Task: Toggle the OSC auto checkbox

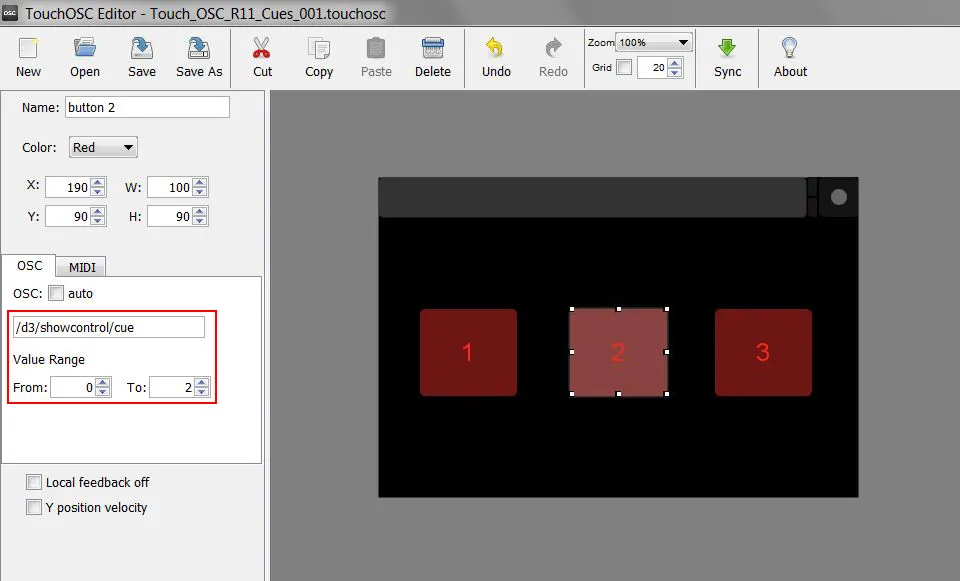Action: [56, 294]
